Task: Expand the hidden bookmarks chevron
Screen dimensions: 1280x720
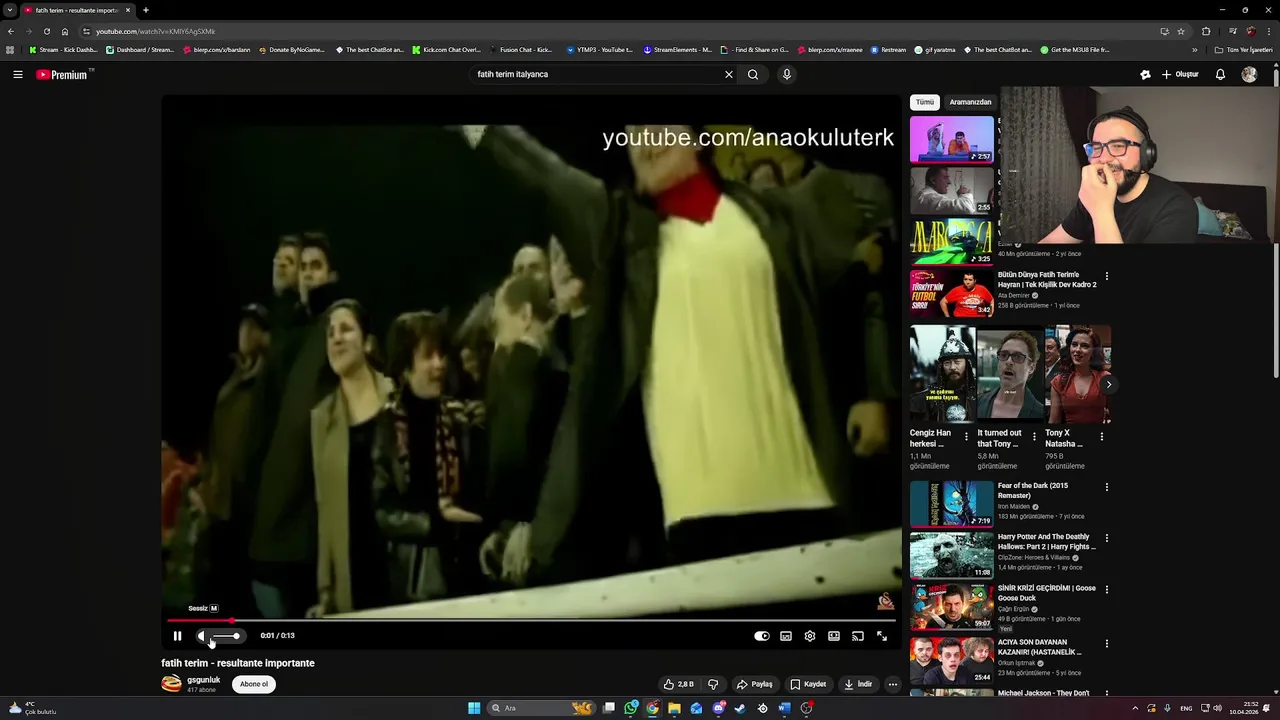Action: [x=1195, y=49]
